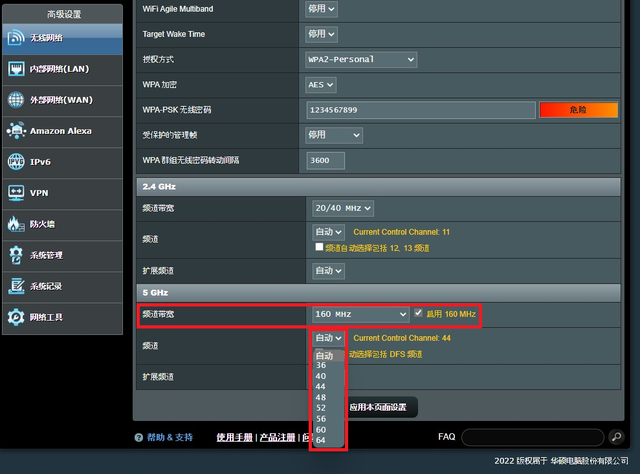Select channel 36 in the list
Screen dimensions: 640x474
[x=328, y=365]
